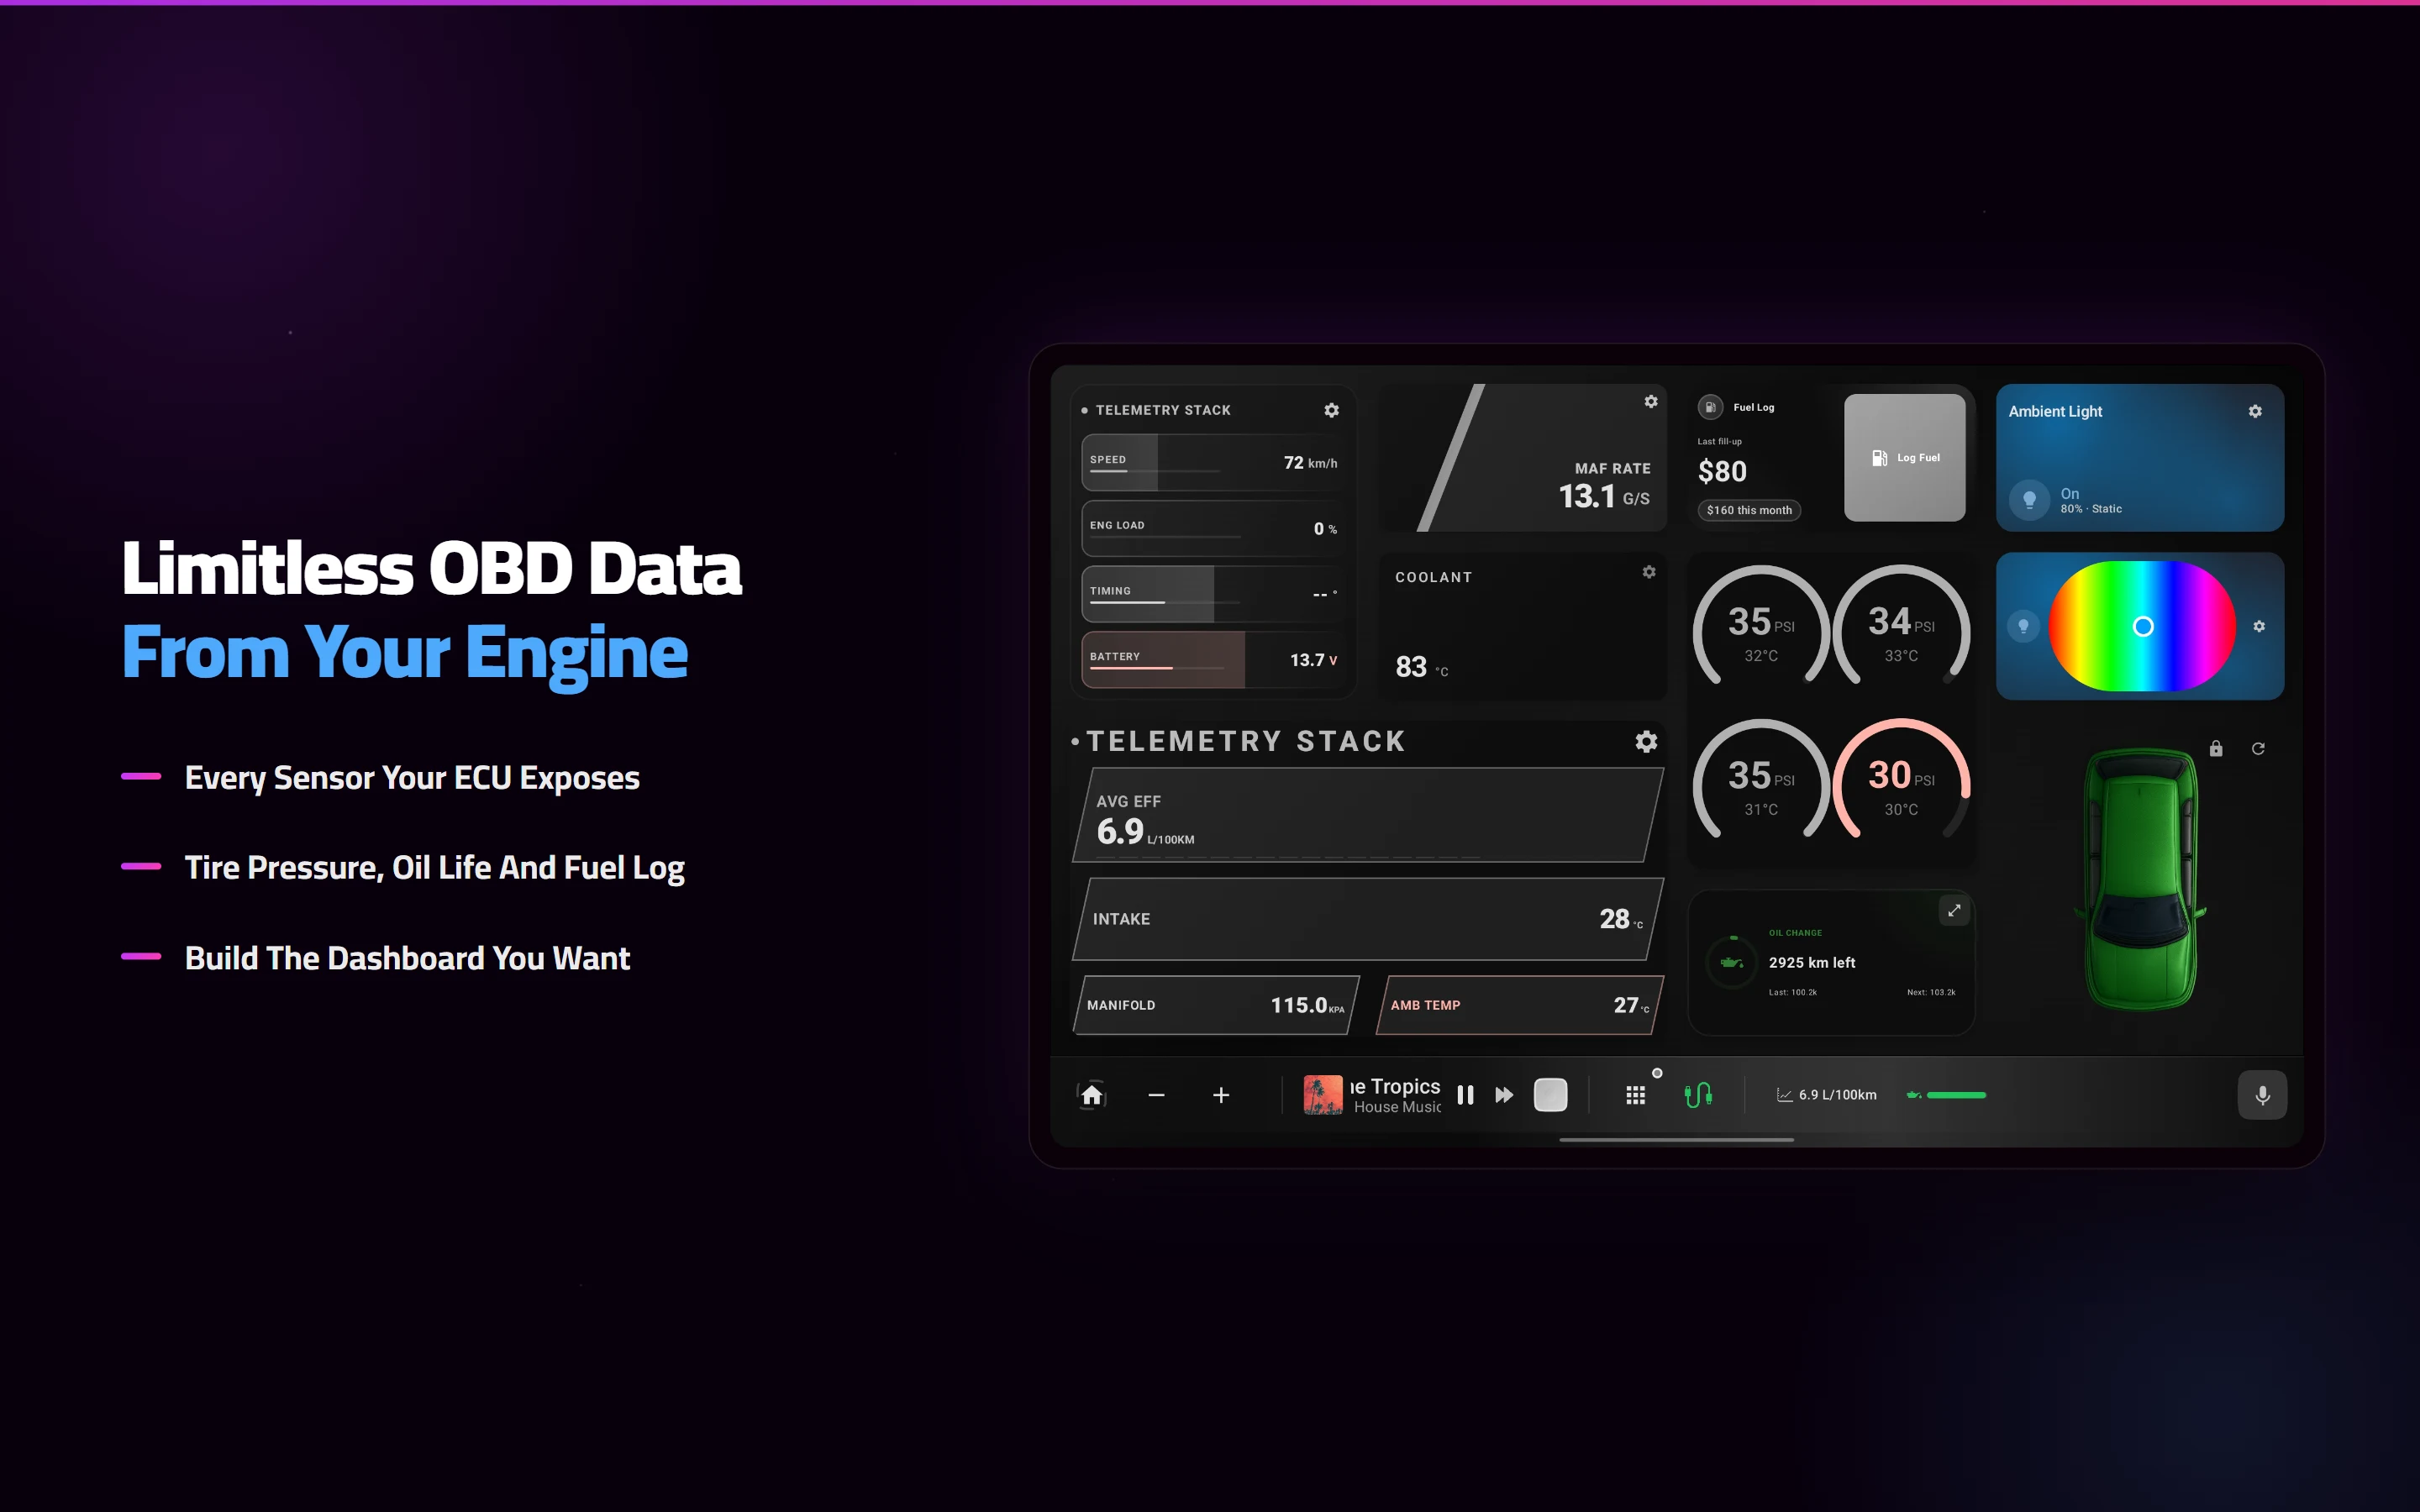Screen dimensions: 2420x1512
Task: Click the grey square button in dock
Action: pos(1550,1095)
